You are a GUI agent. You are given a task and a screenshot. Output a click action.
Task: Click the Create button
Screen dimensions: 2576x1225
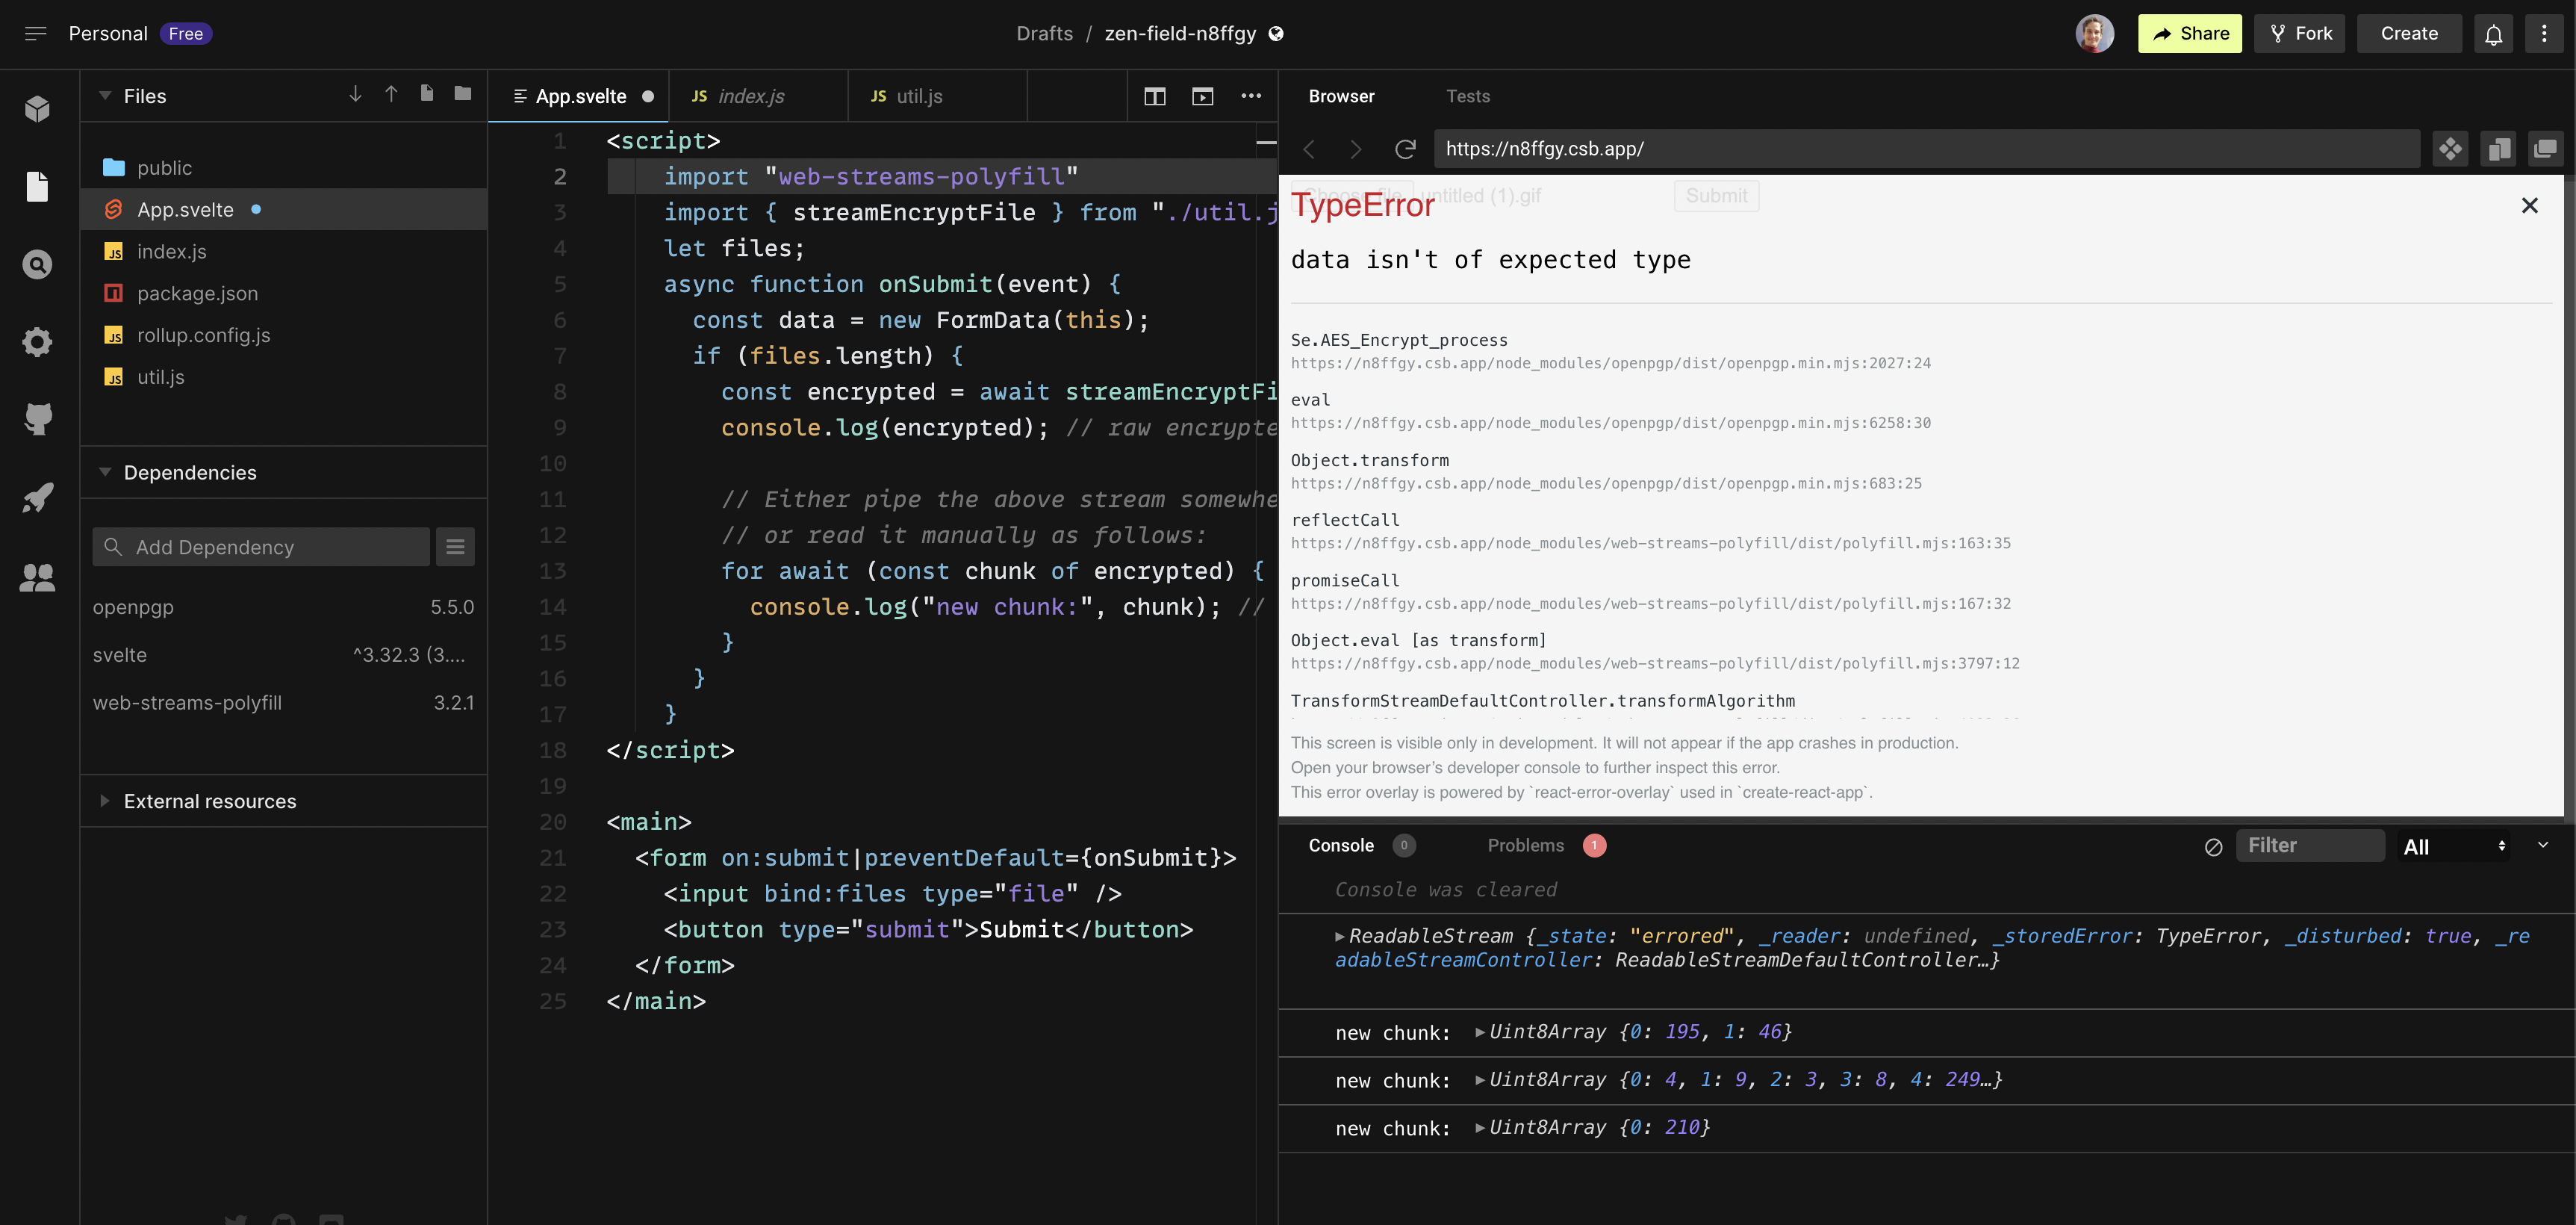(2409, 34)
